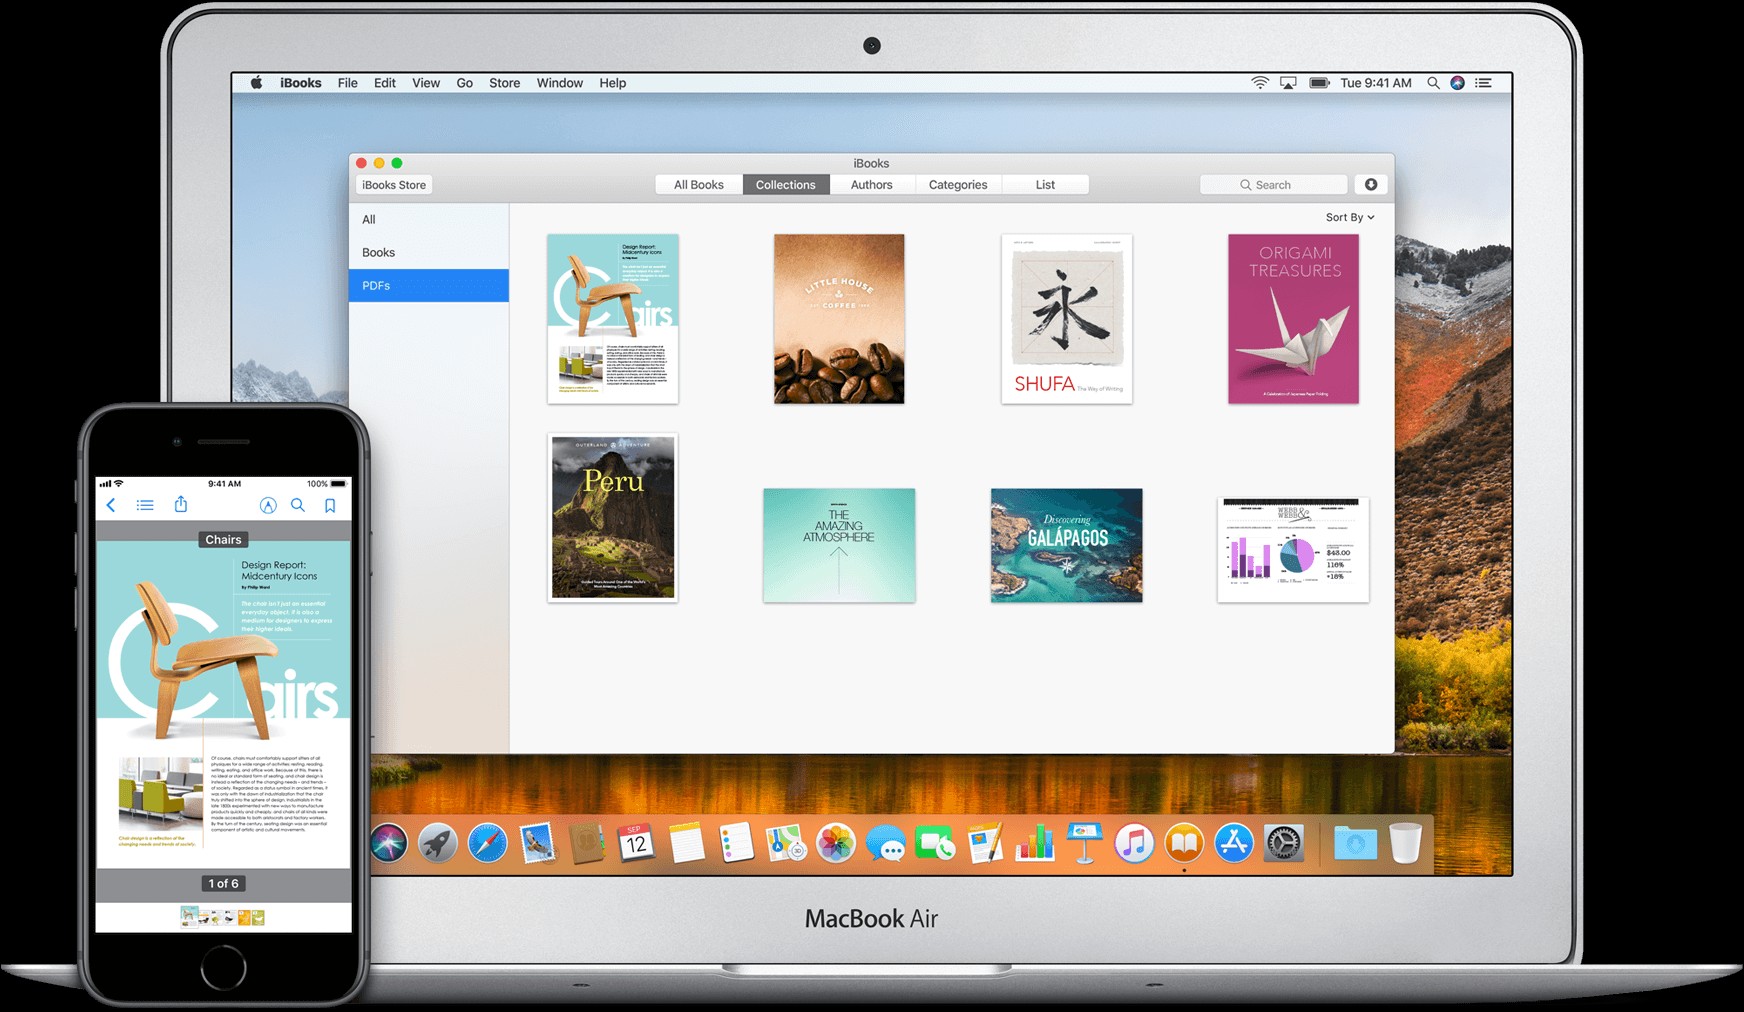Switch to List view

click(1045, 184)
